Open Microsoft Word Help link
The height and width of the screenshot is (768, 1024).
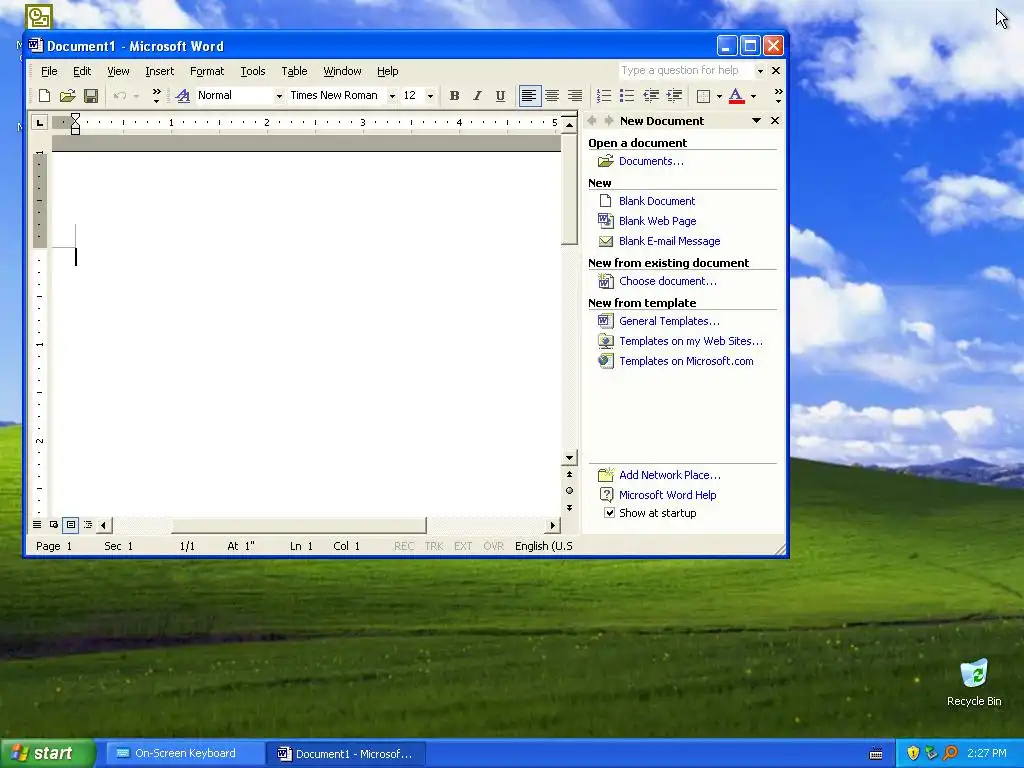[x=667, y=495]
